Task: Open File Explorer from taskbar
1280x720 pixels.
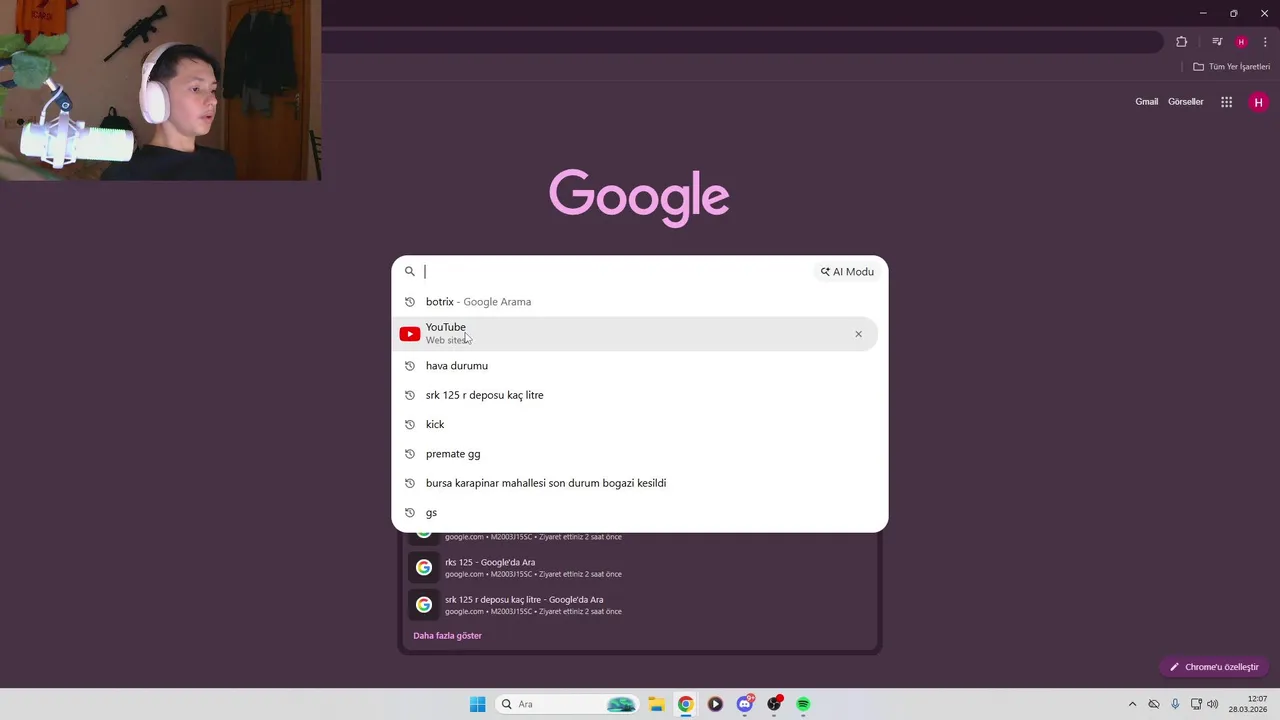Action: (656, 704)
